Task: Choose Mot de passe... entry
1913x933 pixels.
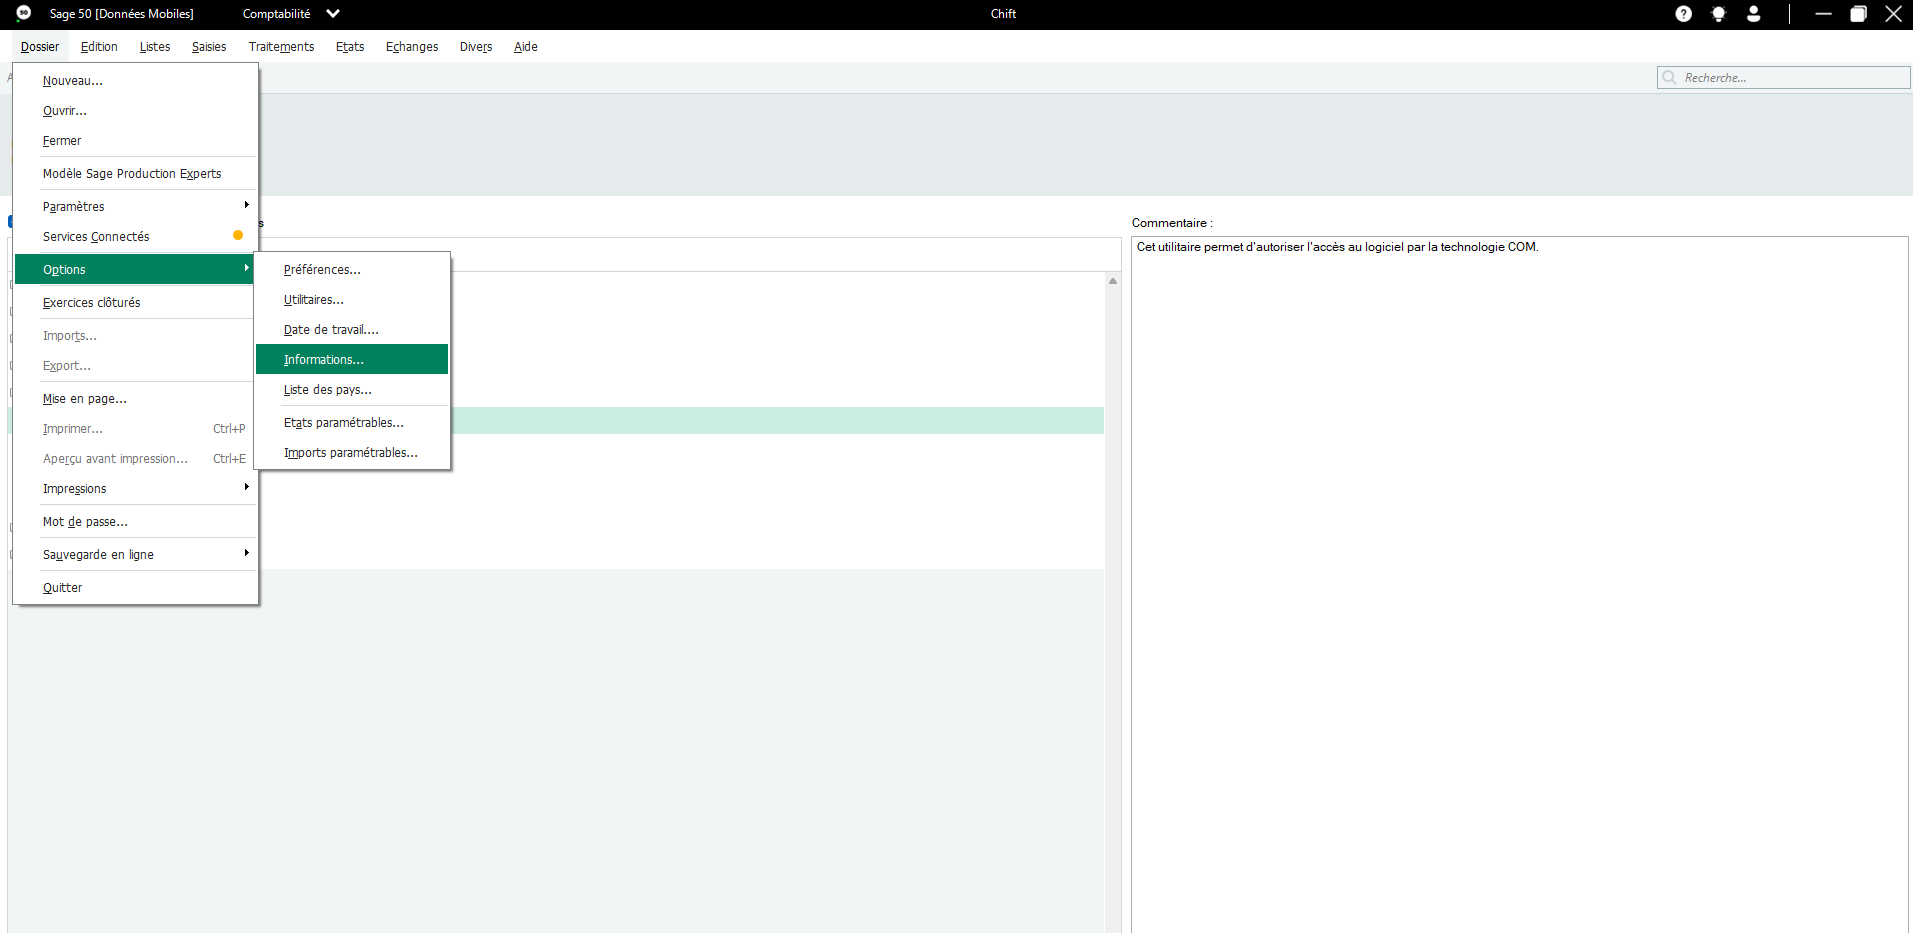Action: (x=136, y=522)
